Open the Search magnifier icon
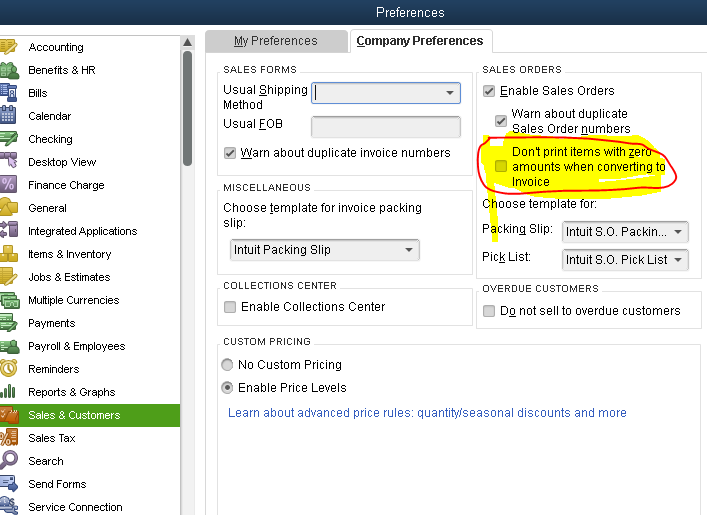Screen dimensions: 707x515 (x=8, y=461)
